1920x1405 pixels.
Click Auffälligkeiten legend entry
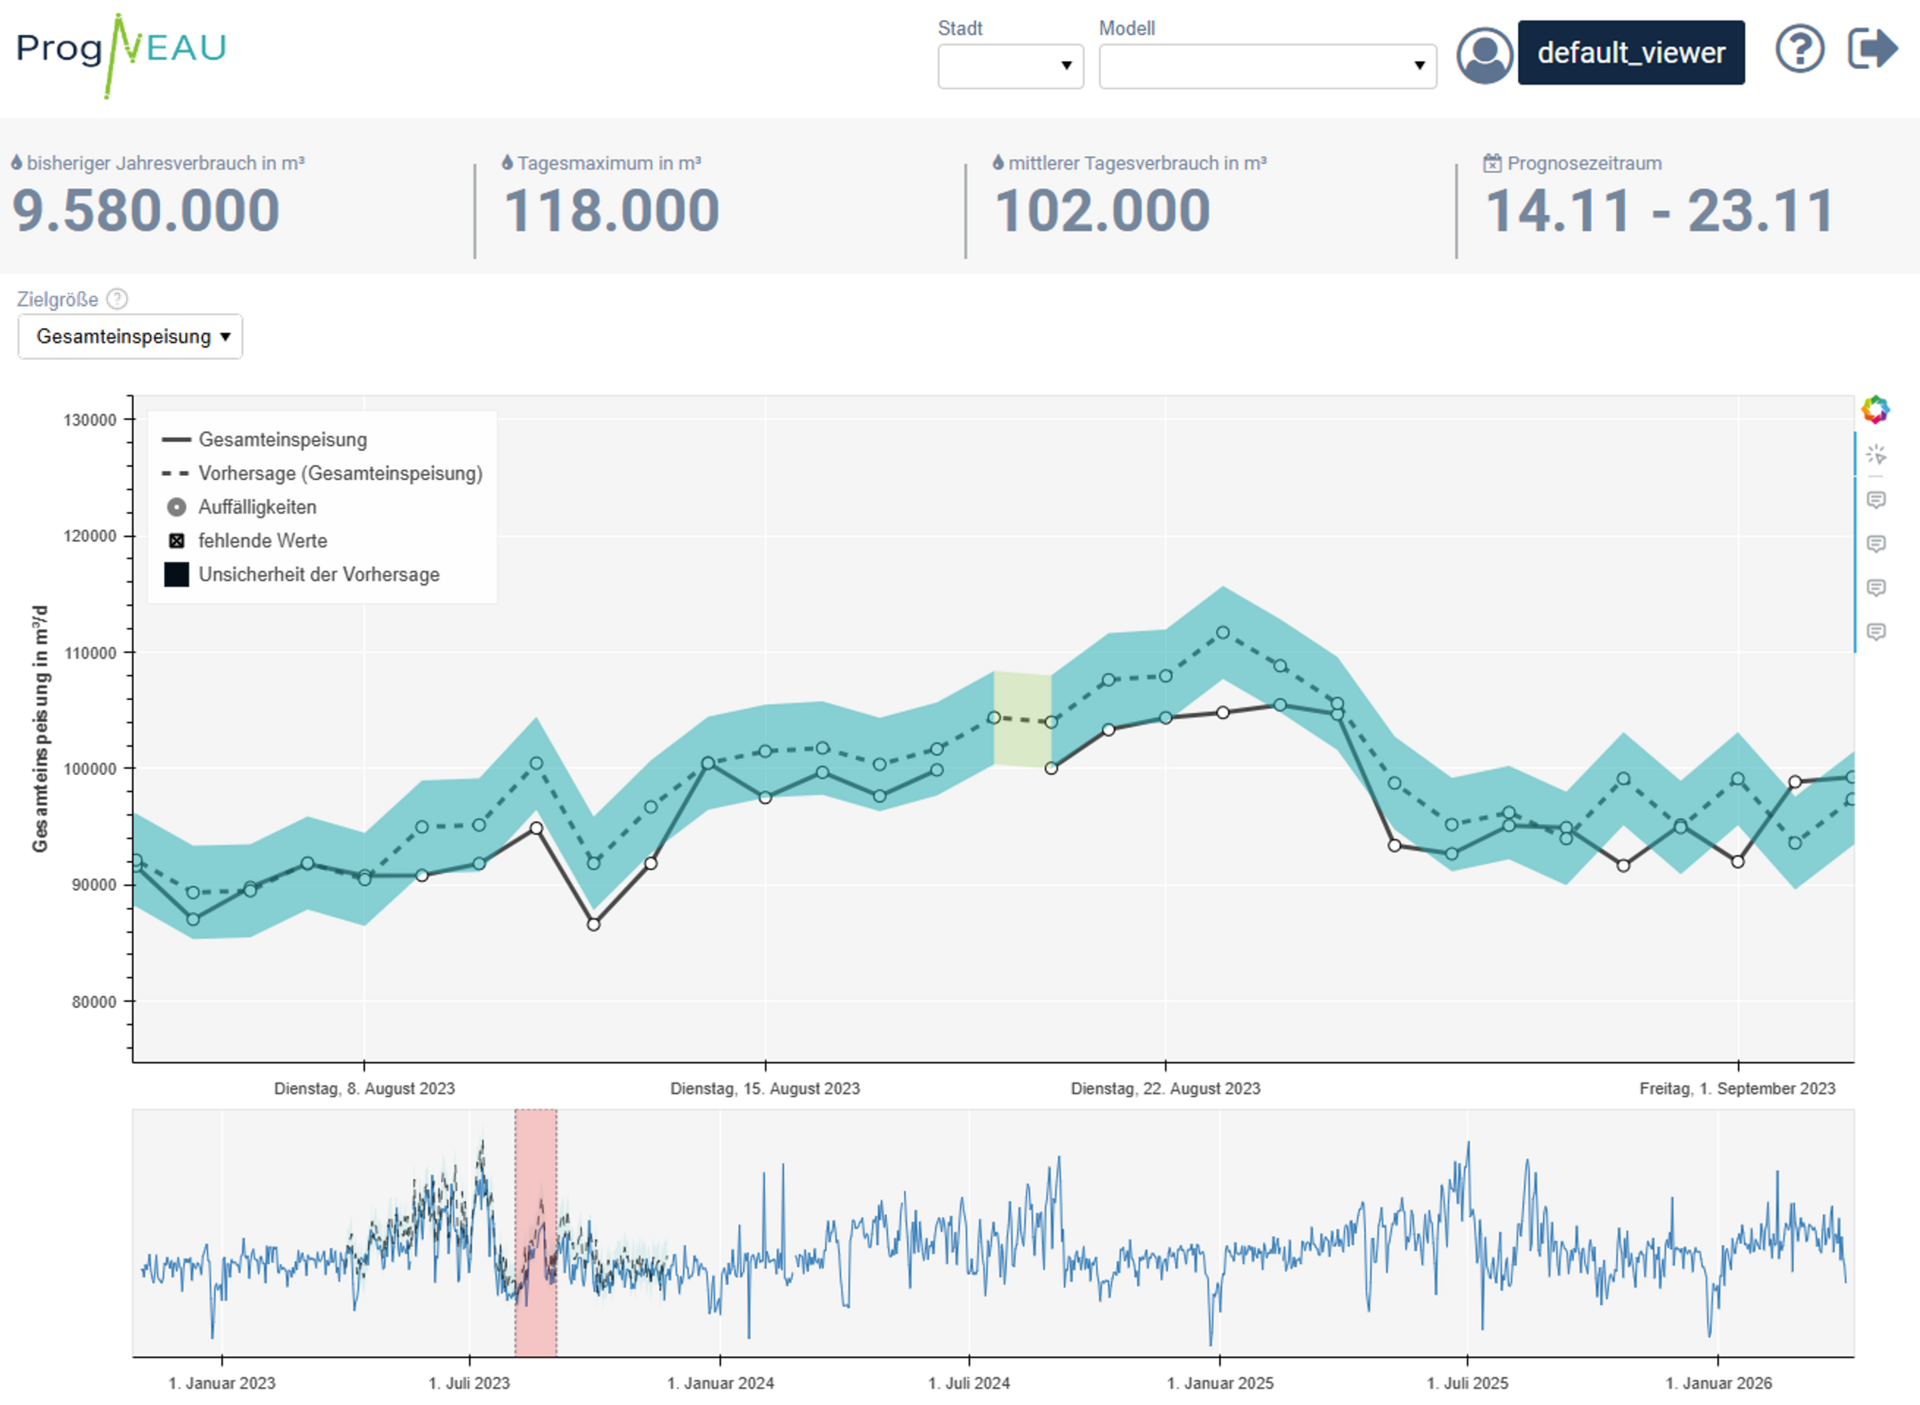click(257, 507)
